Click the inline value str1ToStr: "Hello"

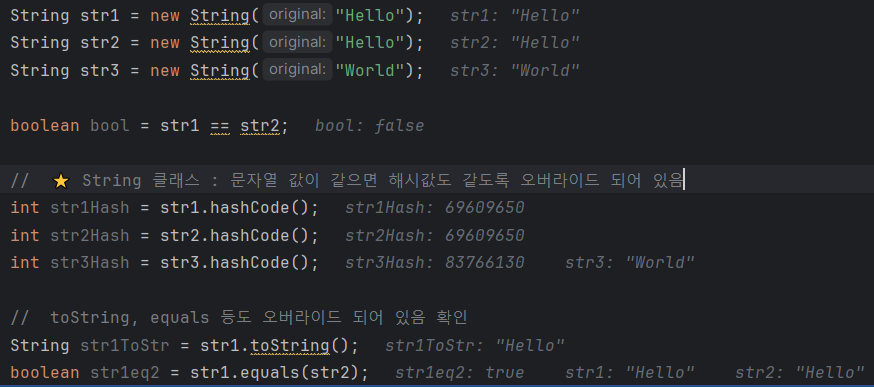click(475, 346)
